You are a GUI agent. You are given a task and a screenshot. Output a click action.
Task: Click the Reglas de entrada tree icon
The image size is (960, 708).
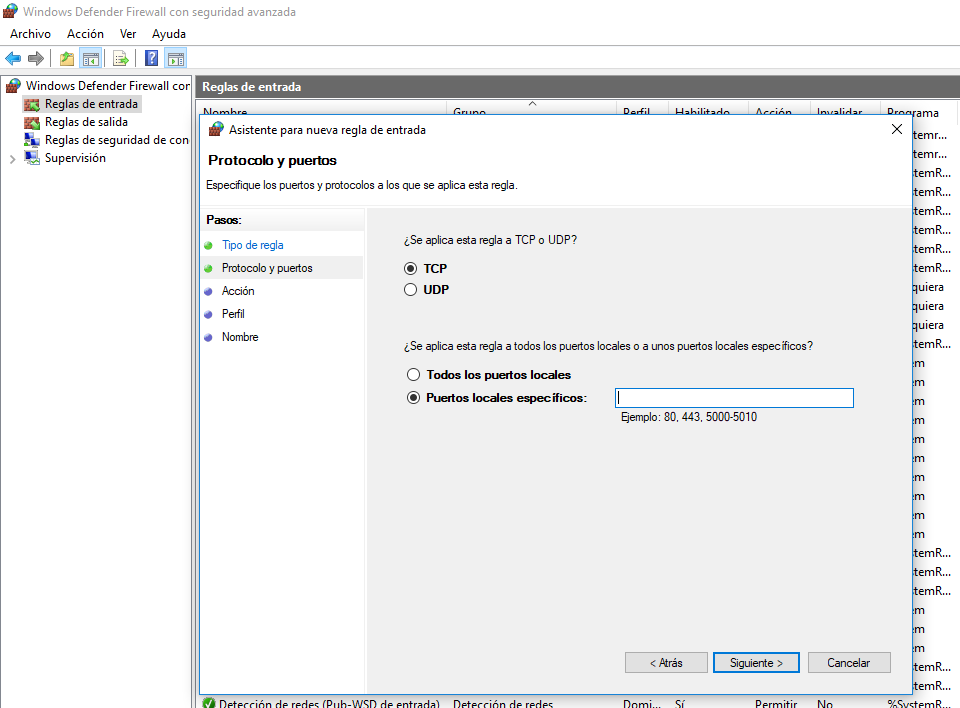coord(32,104)
